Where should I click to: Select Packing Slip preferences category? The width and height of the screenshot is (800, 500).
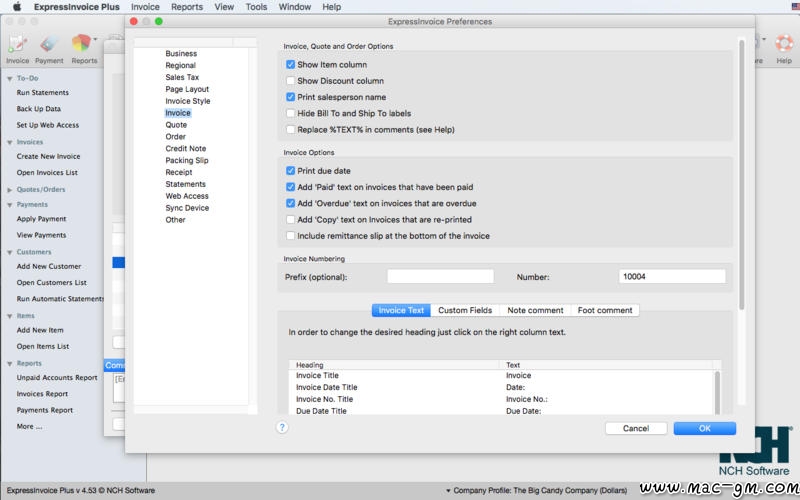(187, 160)
